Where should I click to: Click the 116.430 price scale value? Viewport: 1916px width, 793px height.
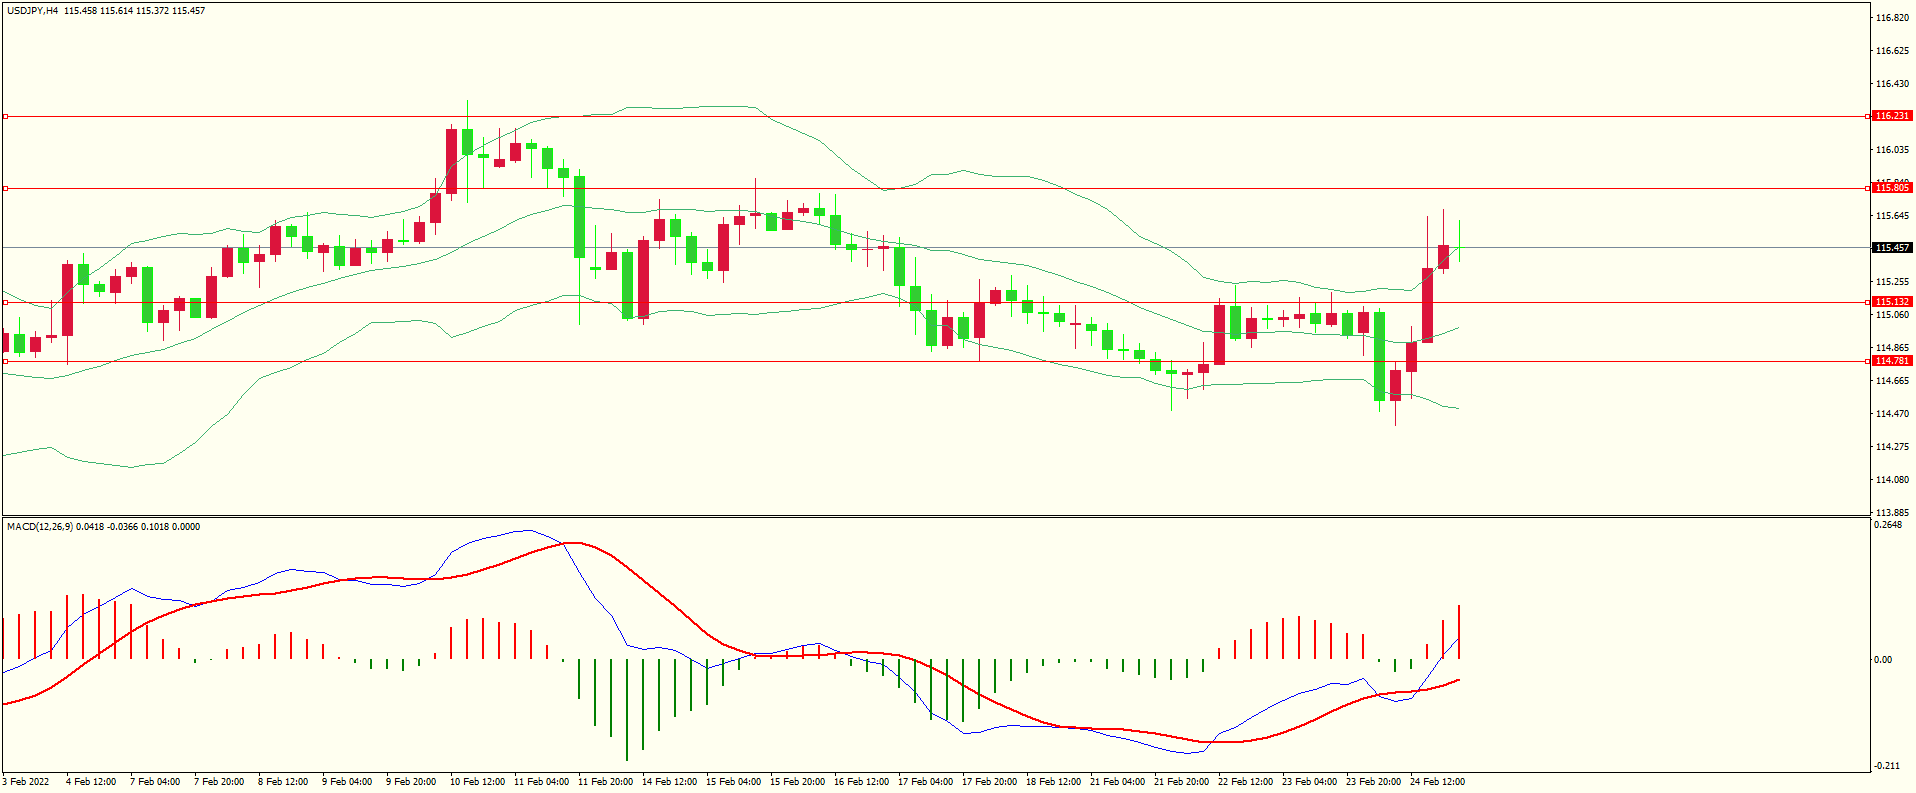1892,84
